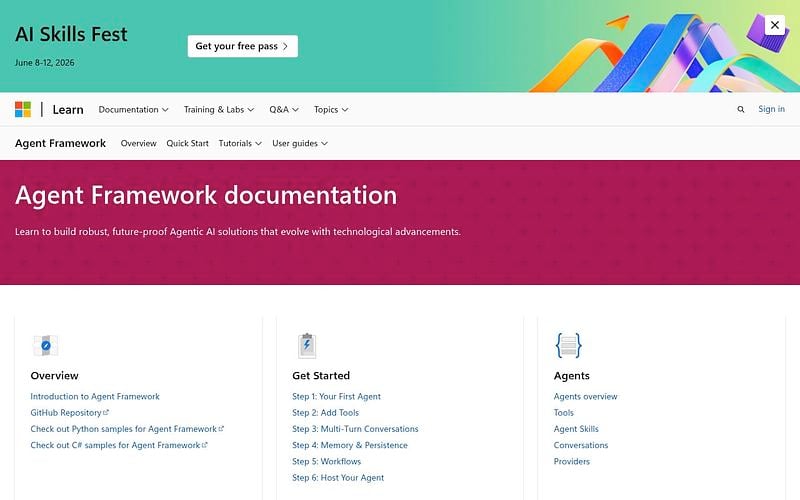Click the Agents card heading

coord(571,376)
